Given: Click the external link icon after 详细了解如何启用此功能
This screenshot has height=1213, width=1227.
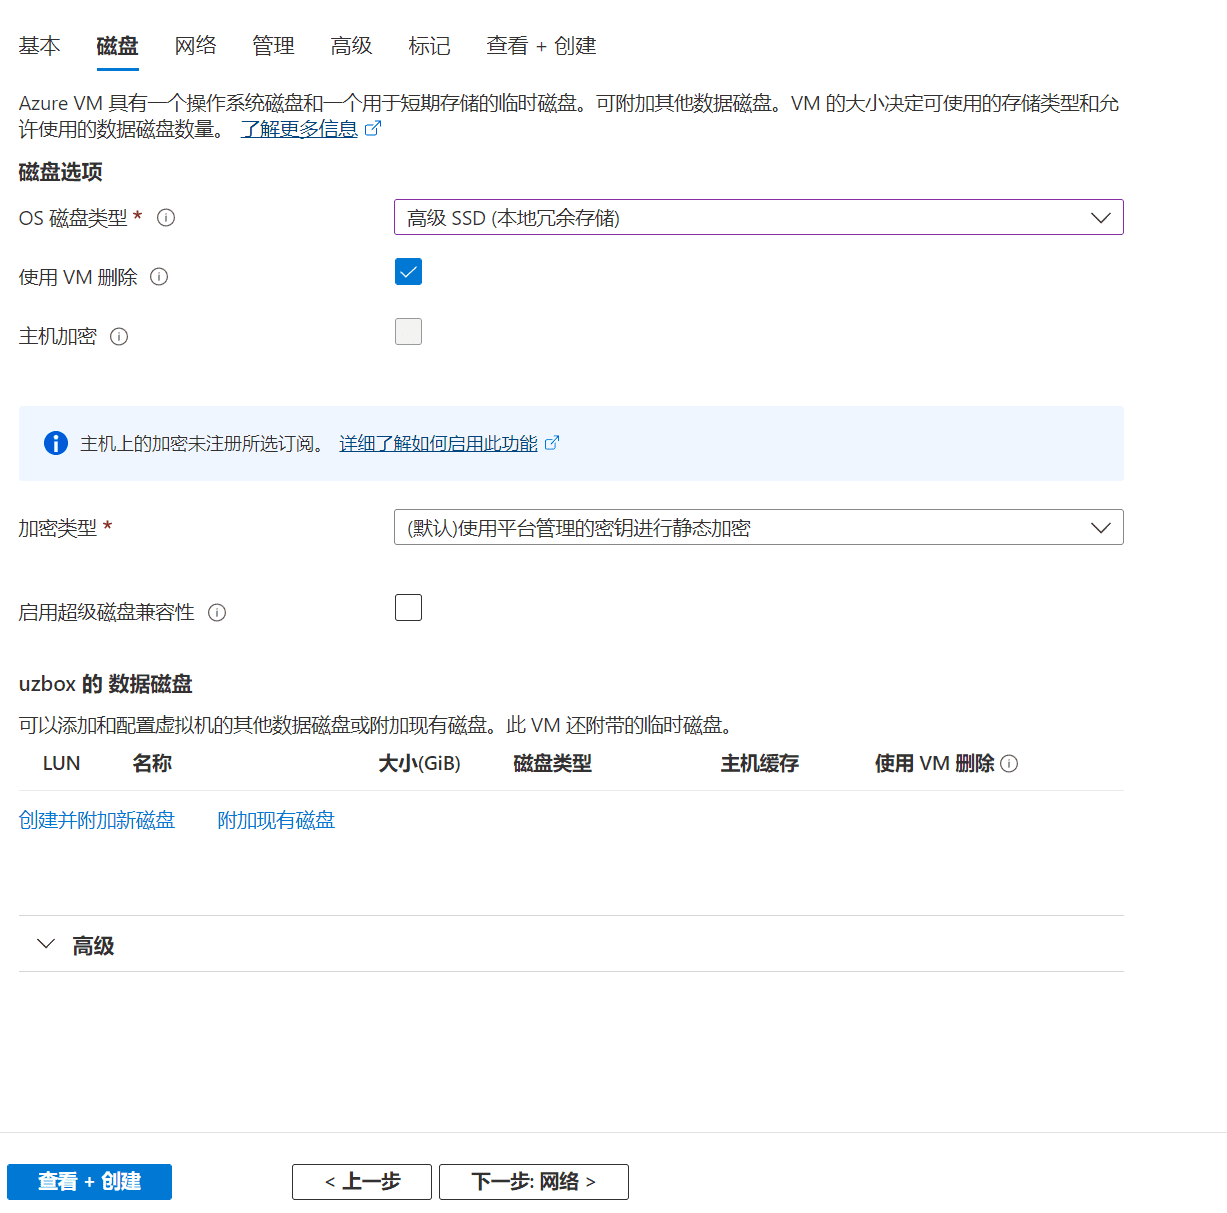Looking at the screenshot, I should pyautogui.click(x=553, y=443).
